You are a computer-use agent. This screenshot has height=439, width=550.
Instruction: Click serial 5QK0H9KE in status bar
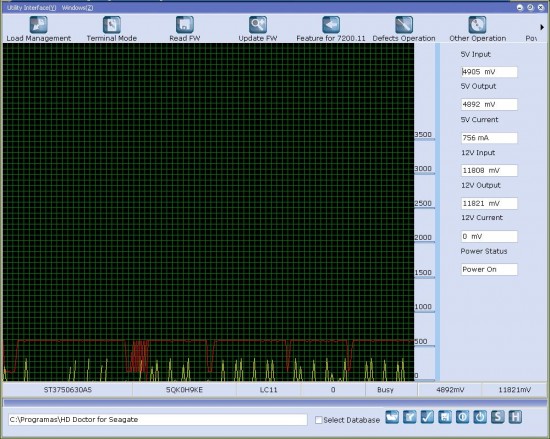184,390
